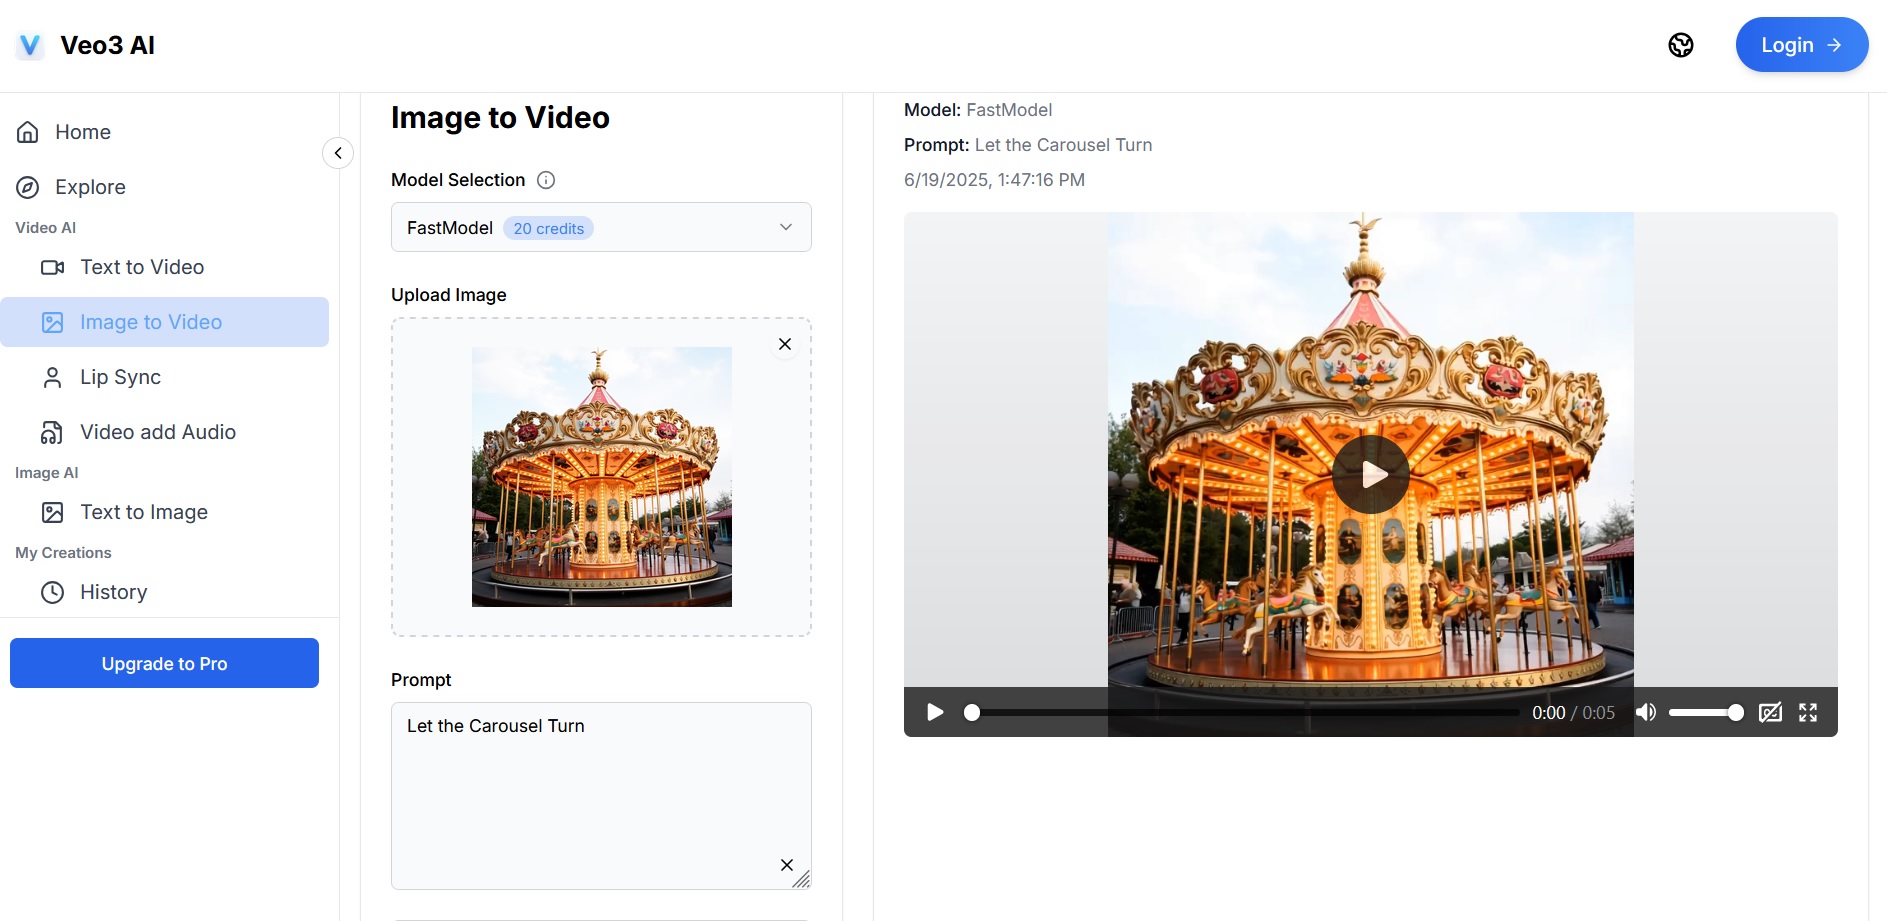Click the Home house icon
This screenshot has height=921, width=1887.
click(x=28, y=132)
